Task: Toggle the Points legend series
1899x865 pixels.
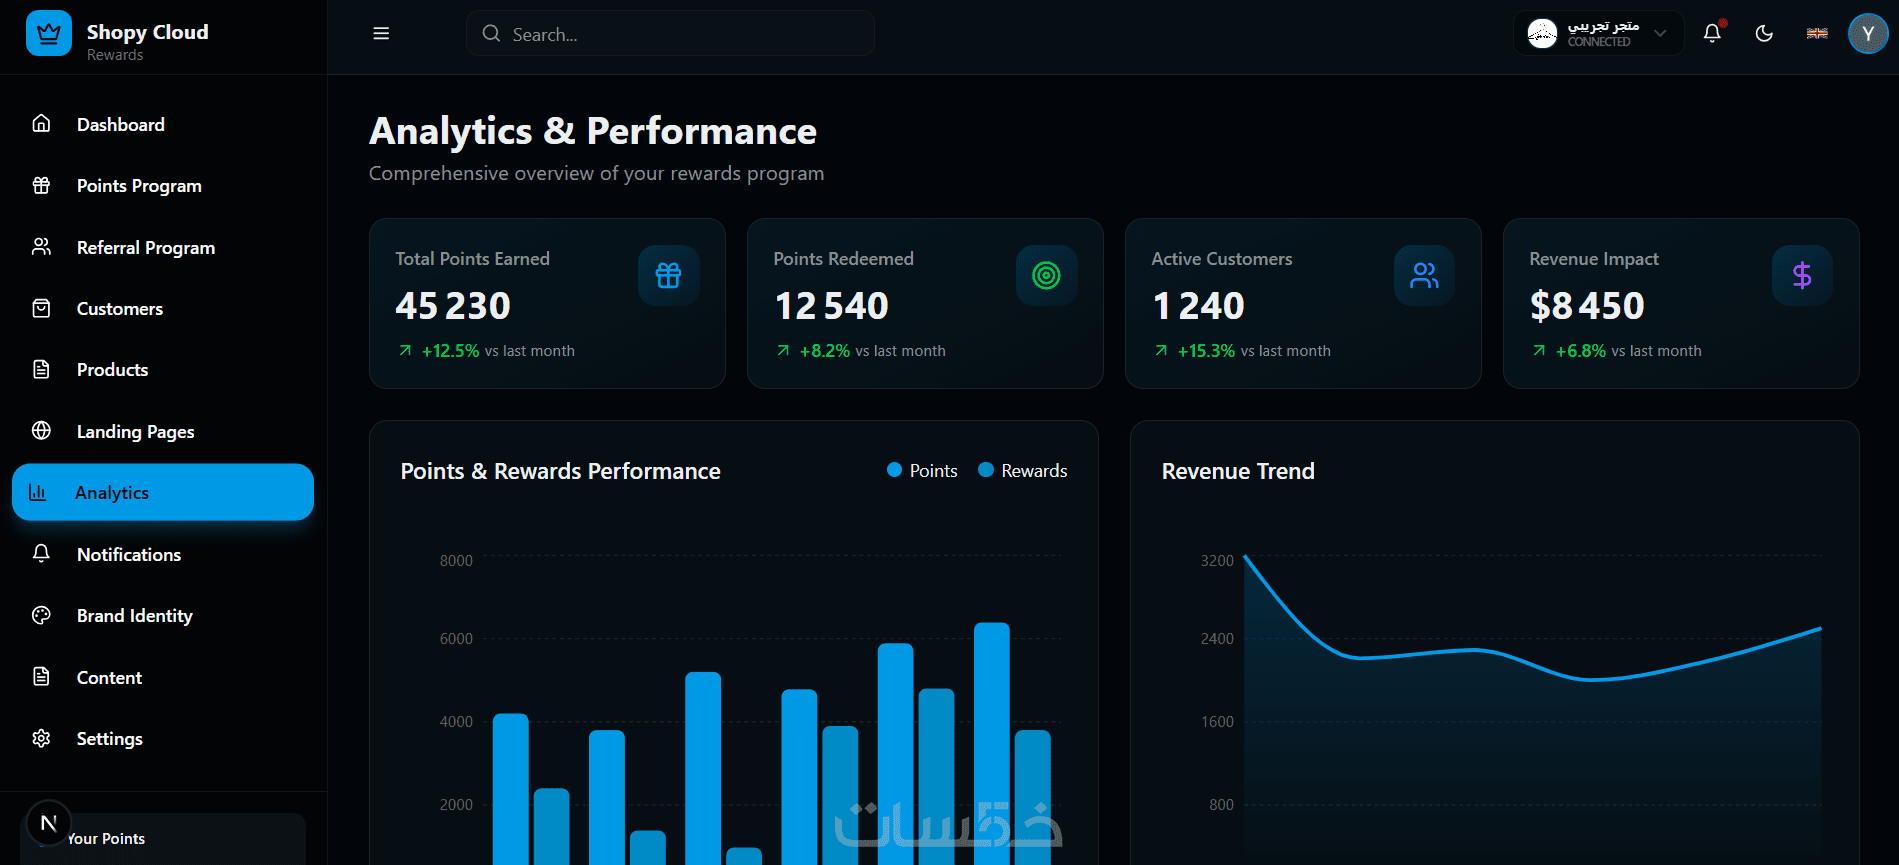Action: click(x=922, y=470)
